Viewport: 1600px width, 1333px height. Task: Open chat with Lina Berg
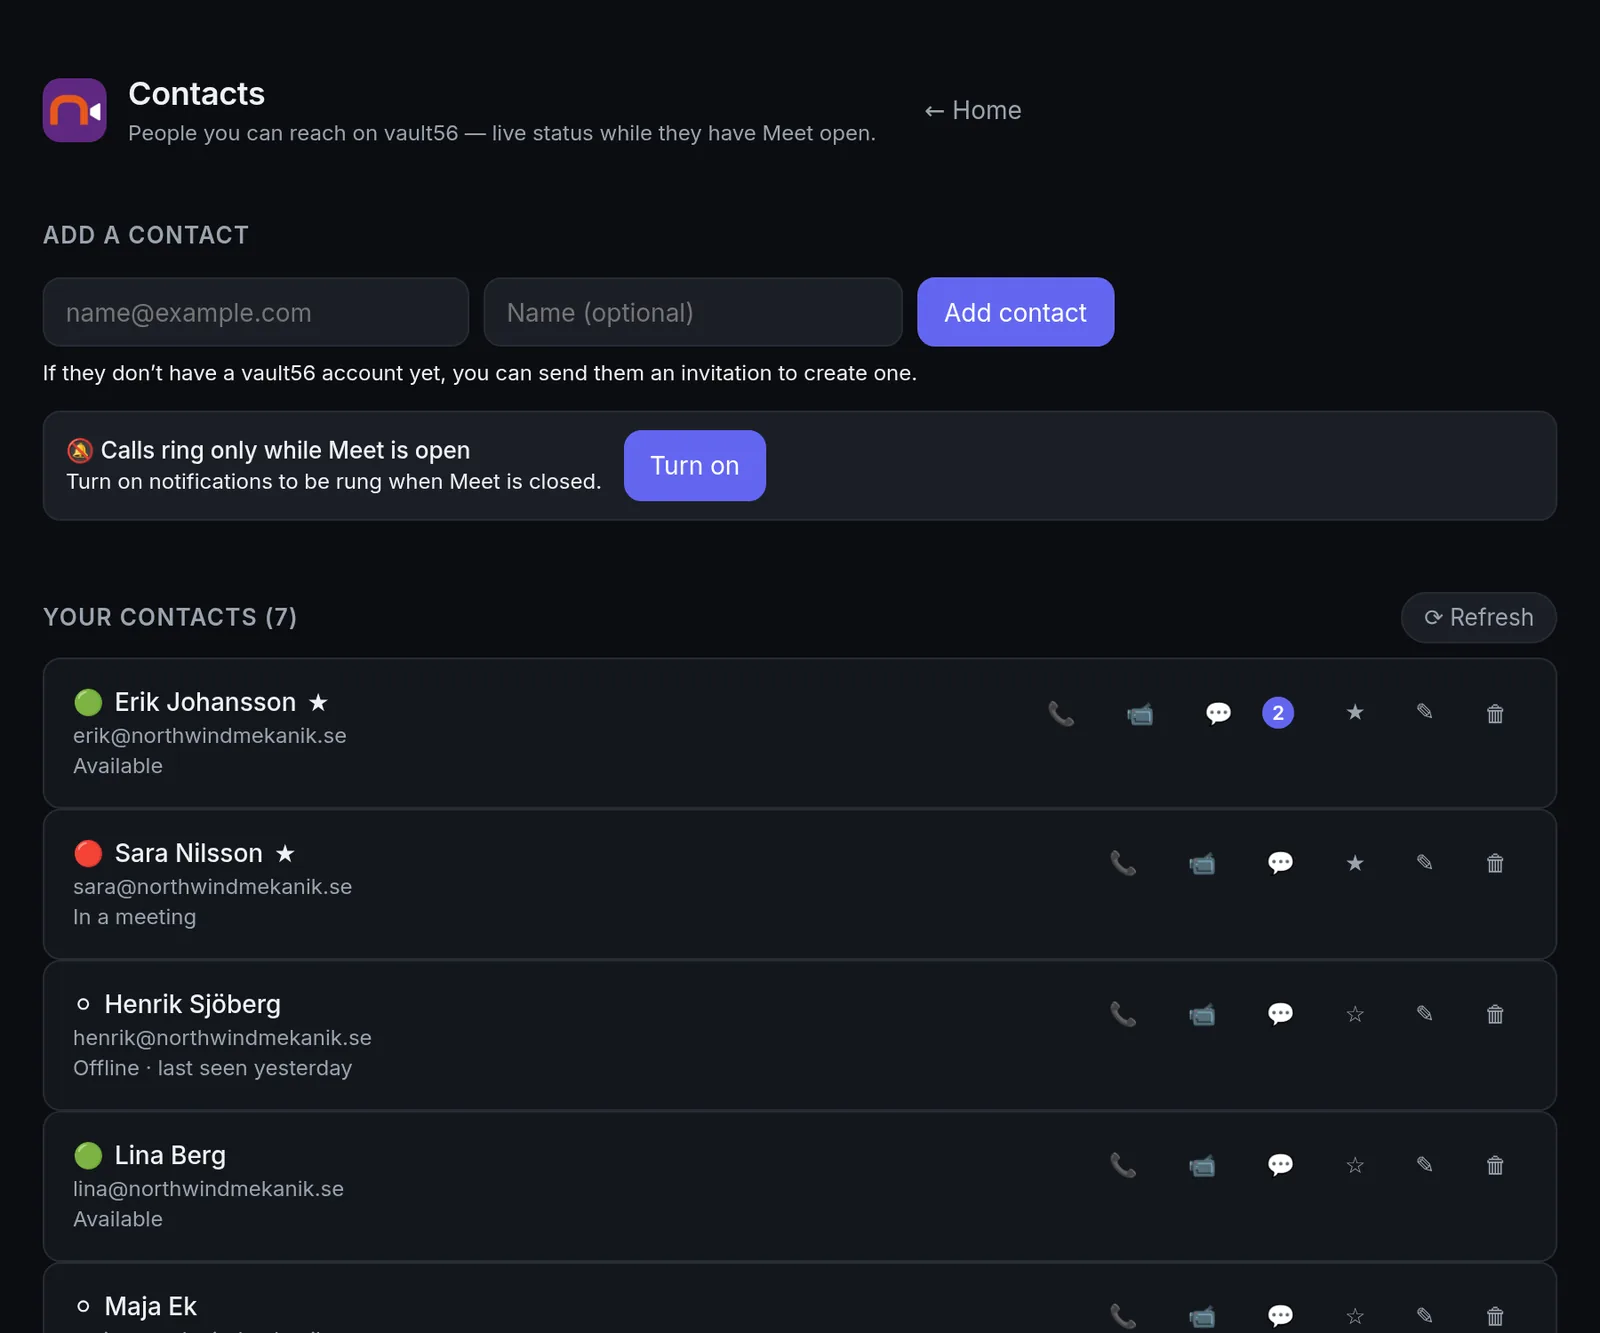1280,1165
